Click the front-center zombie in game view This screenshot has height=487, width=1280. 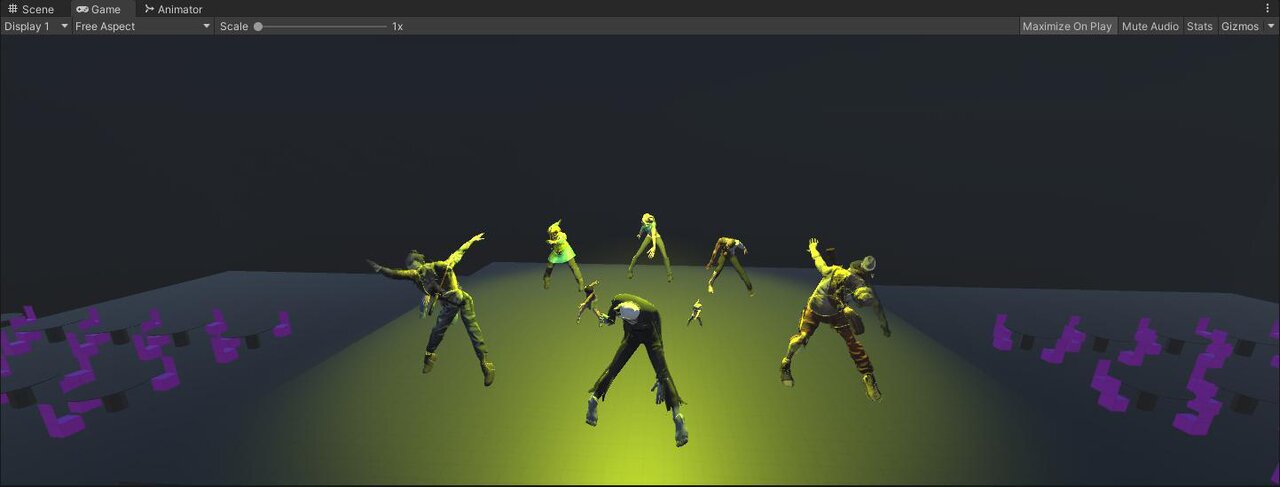[x=639, y=368]
